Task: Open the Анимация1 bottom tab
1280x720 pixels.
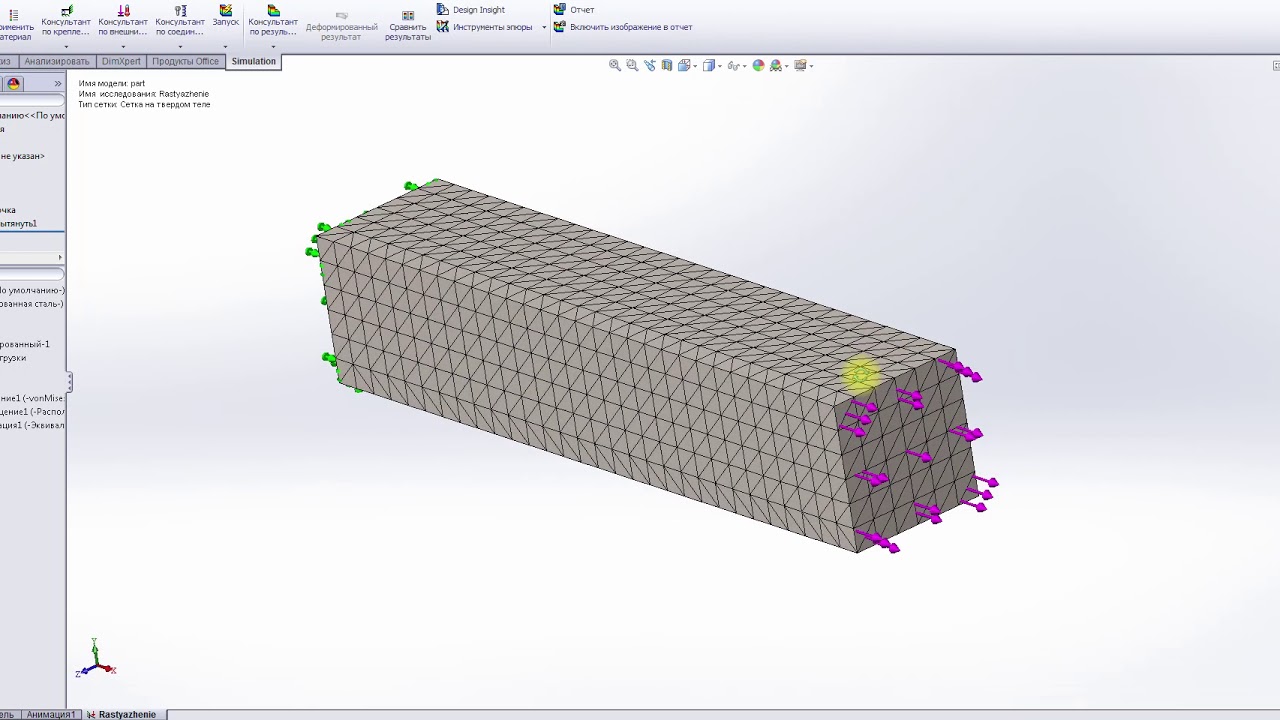Action: [x=51, y=714]
